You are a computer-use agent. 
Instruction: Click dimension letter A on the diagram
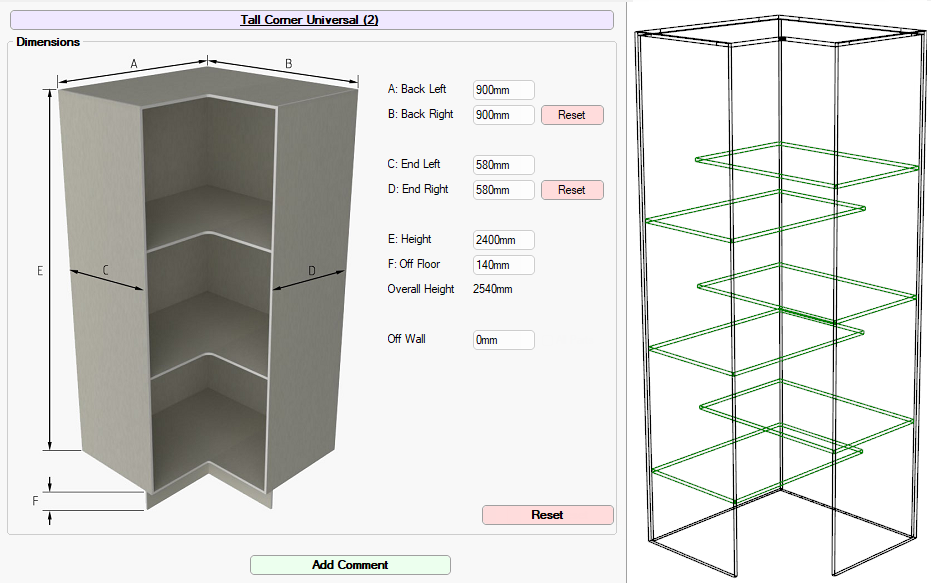click(x=134, y=64)
